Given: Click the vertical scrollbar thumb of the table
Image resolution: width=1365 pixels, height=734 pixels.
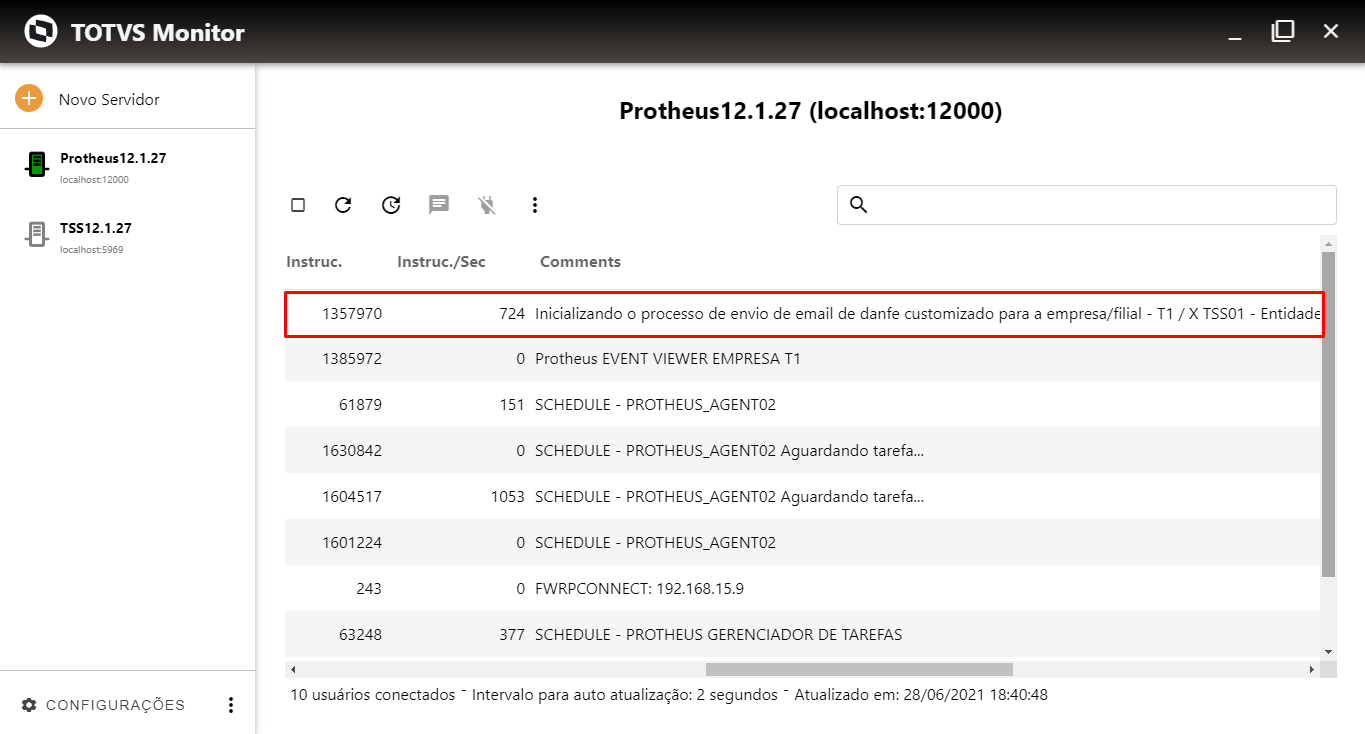Looking at the screenshot, I should coord(1328,414).
